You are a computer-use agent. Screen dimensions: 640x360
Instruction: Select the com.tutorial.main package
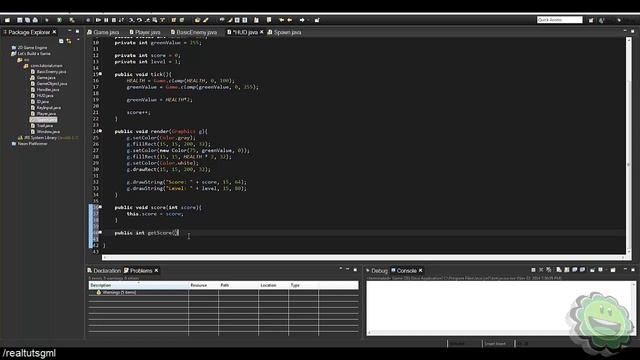pos(43,66)
